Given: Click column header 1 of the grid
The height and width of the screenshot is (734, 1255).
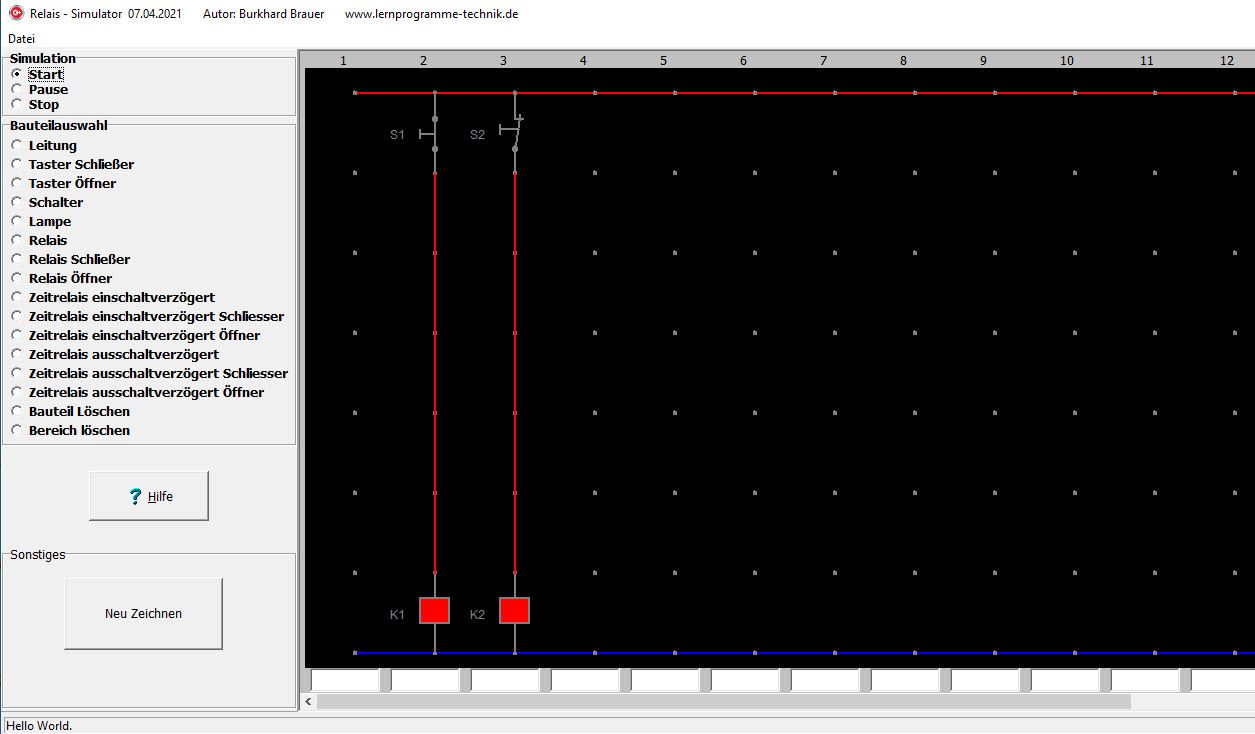Looking at the screenshot, I should [343, 61].
